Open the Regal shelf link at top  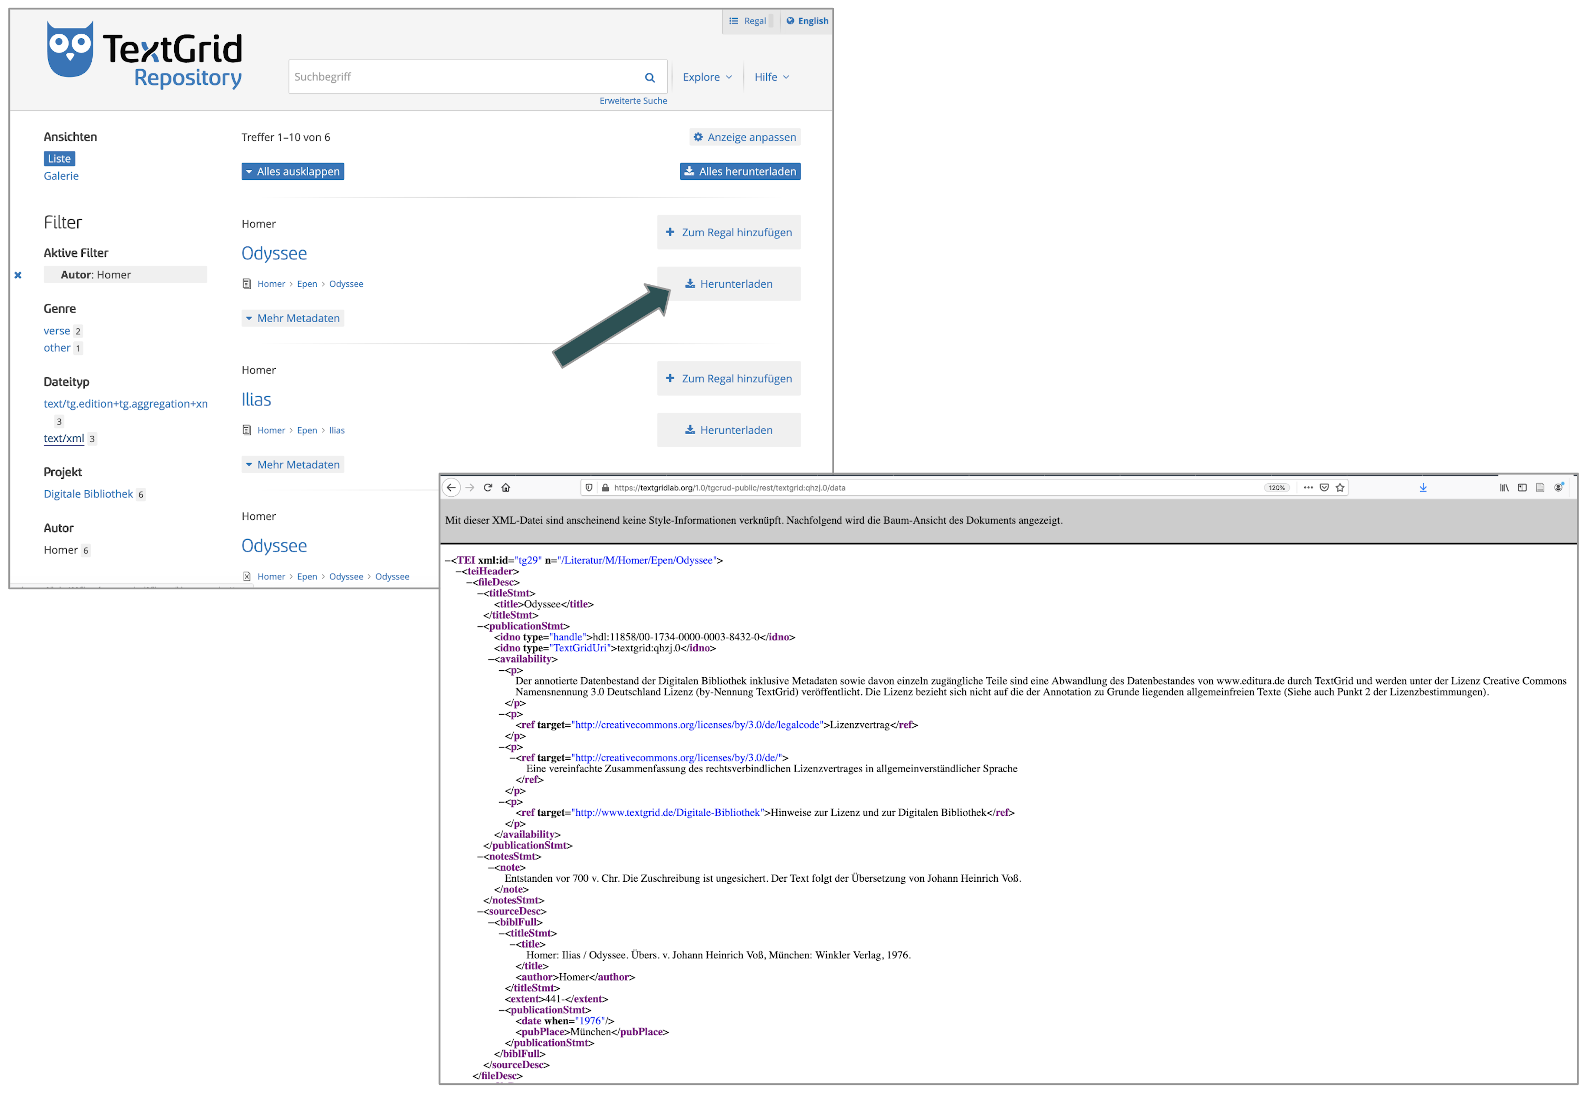tap(748, 21)
